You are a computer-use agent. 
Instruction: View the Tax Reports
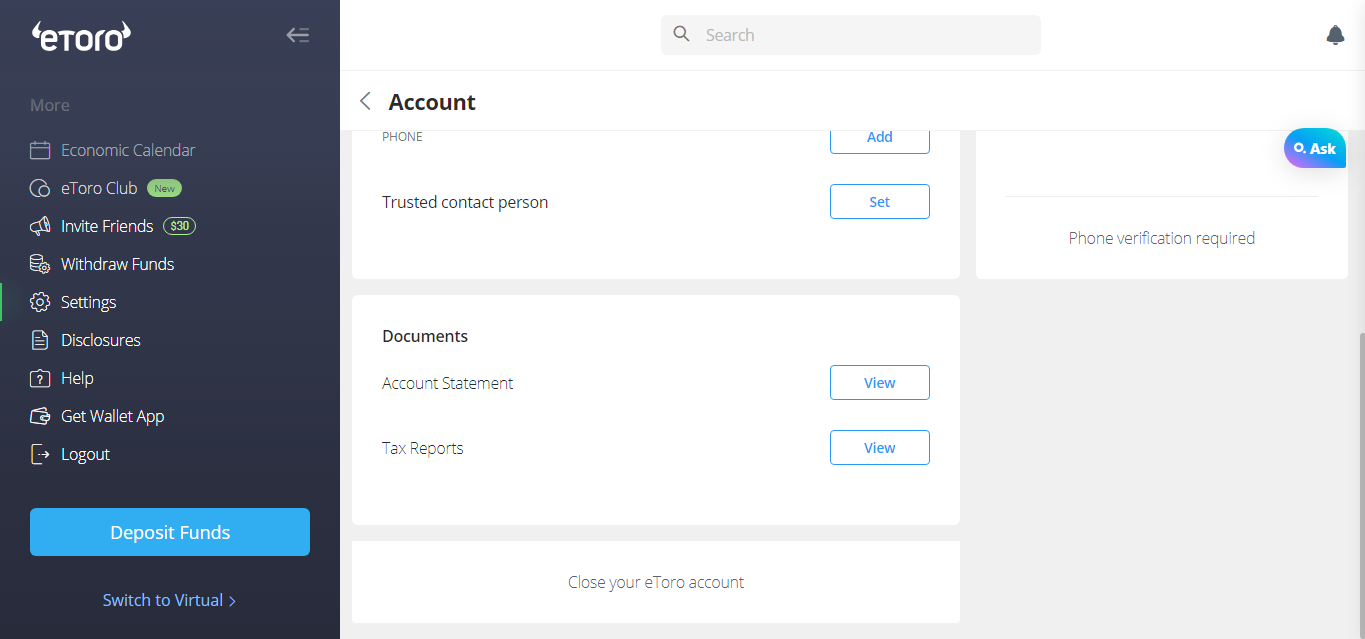pos(880,447)
